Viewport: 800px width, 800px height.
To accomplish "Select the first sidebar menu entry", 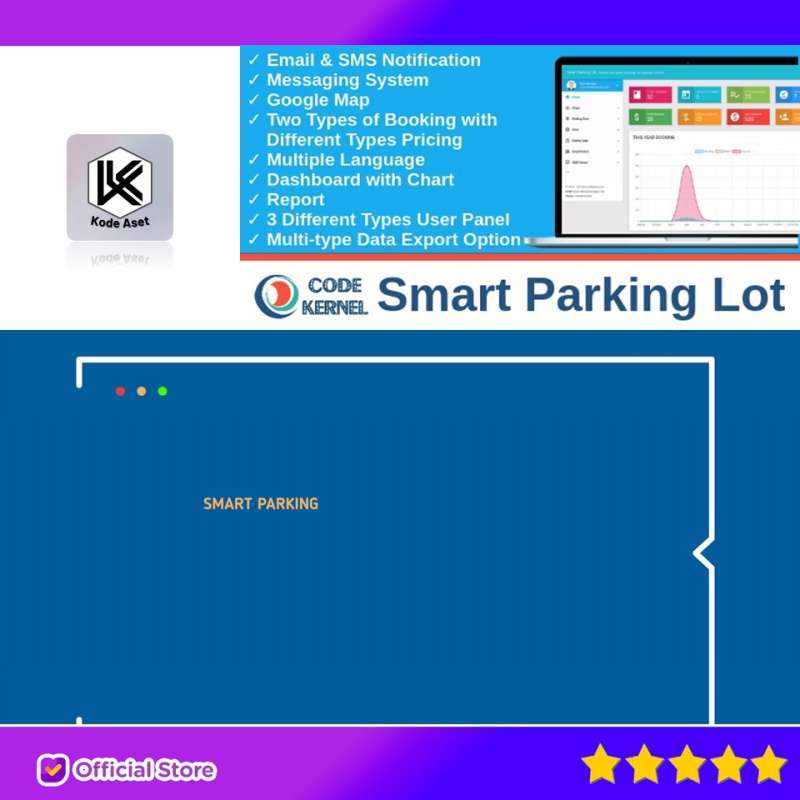I will coord(578,97).
